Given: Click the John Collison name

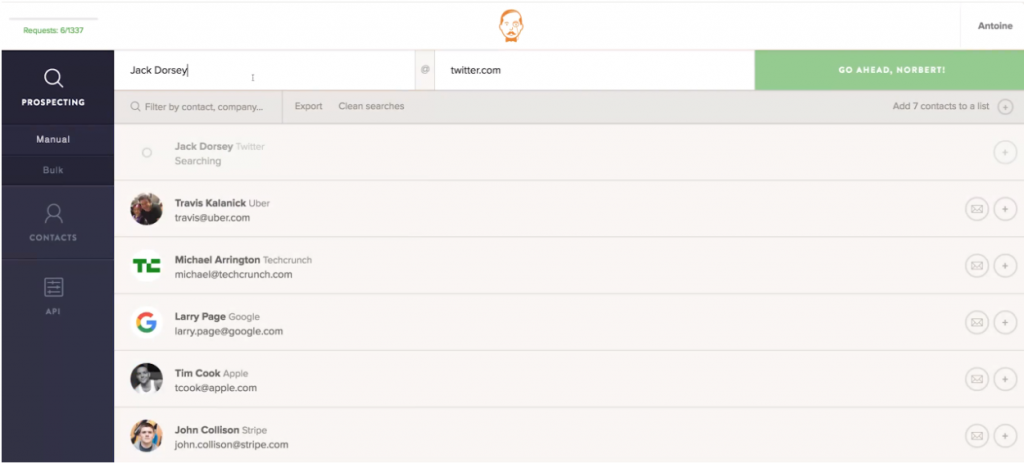Looking at the screenshot, I should (x=206, y=430).
